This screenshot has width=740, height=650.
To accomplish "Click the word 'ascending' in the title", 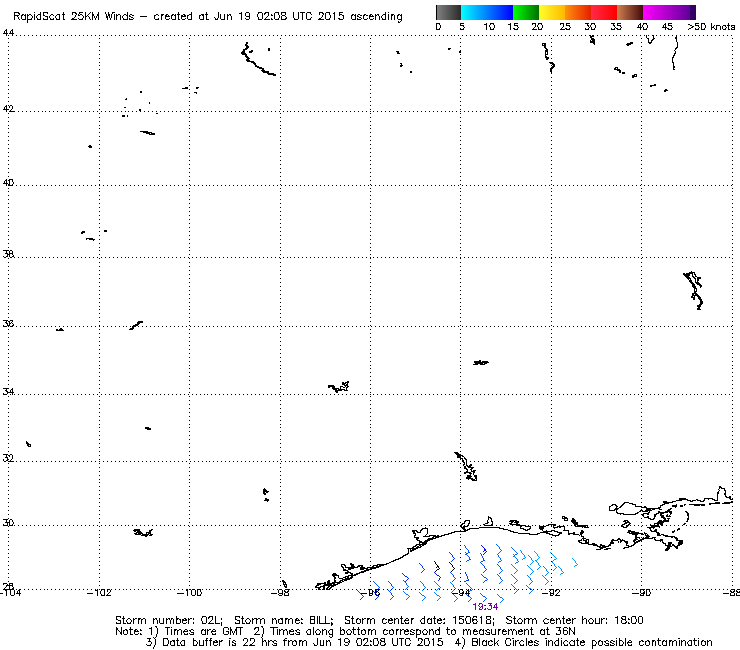I will pos(376,17).
